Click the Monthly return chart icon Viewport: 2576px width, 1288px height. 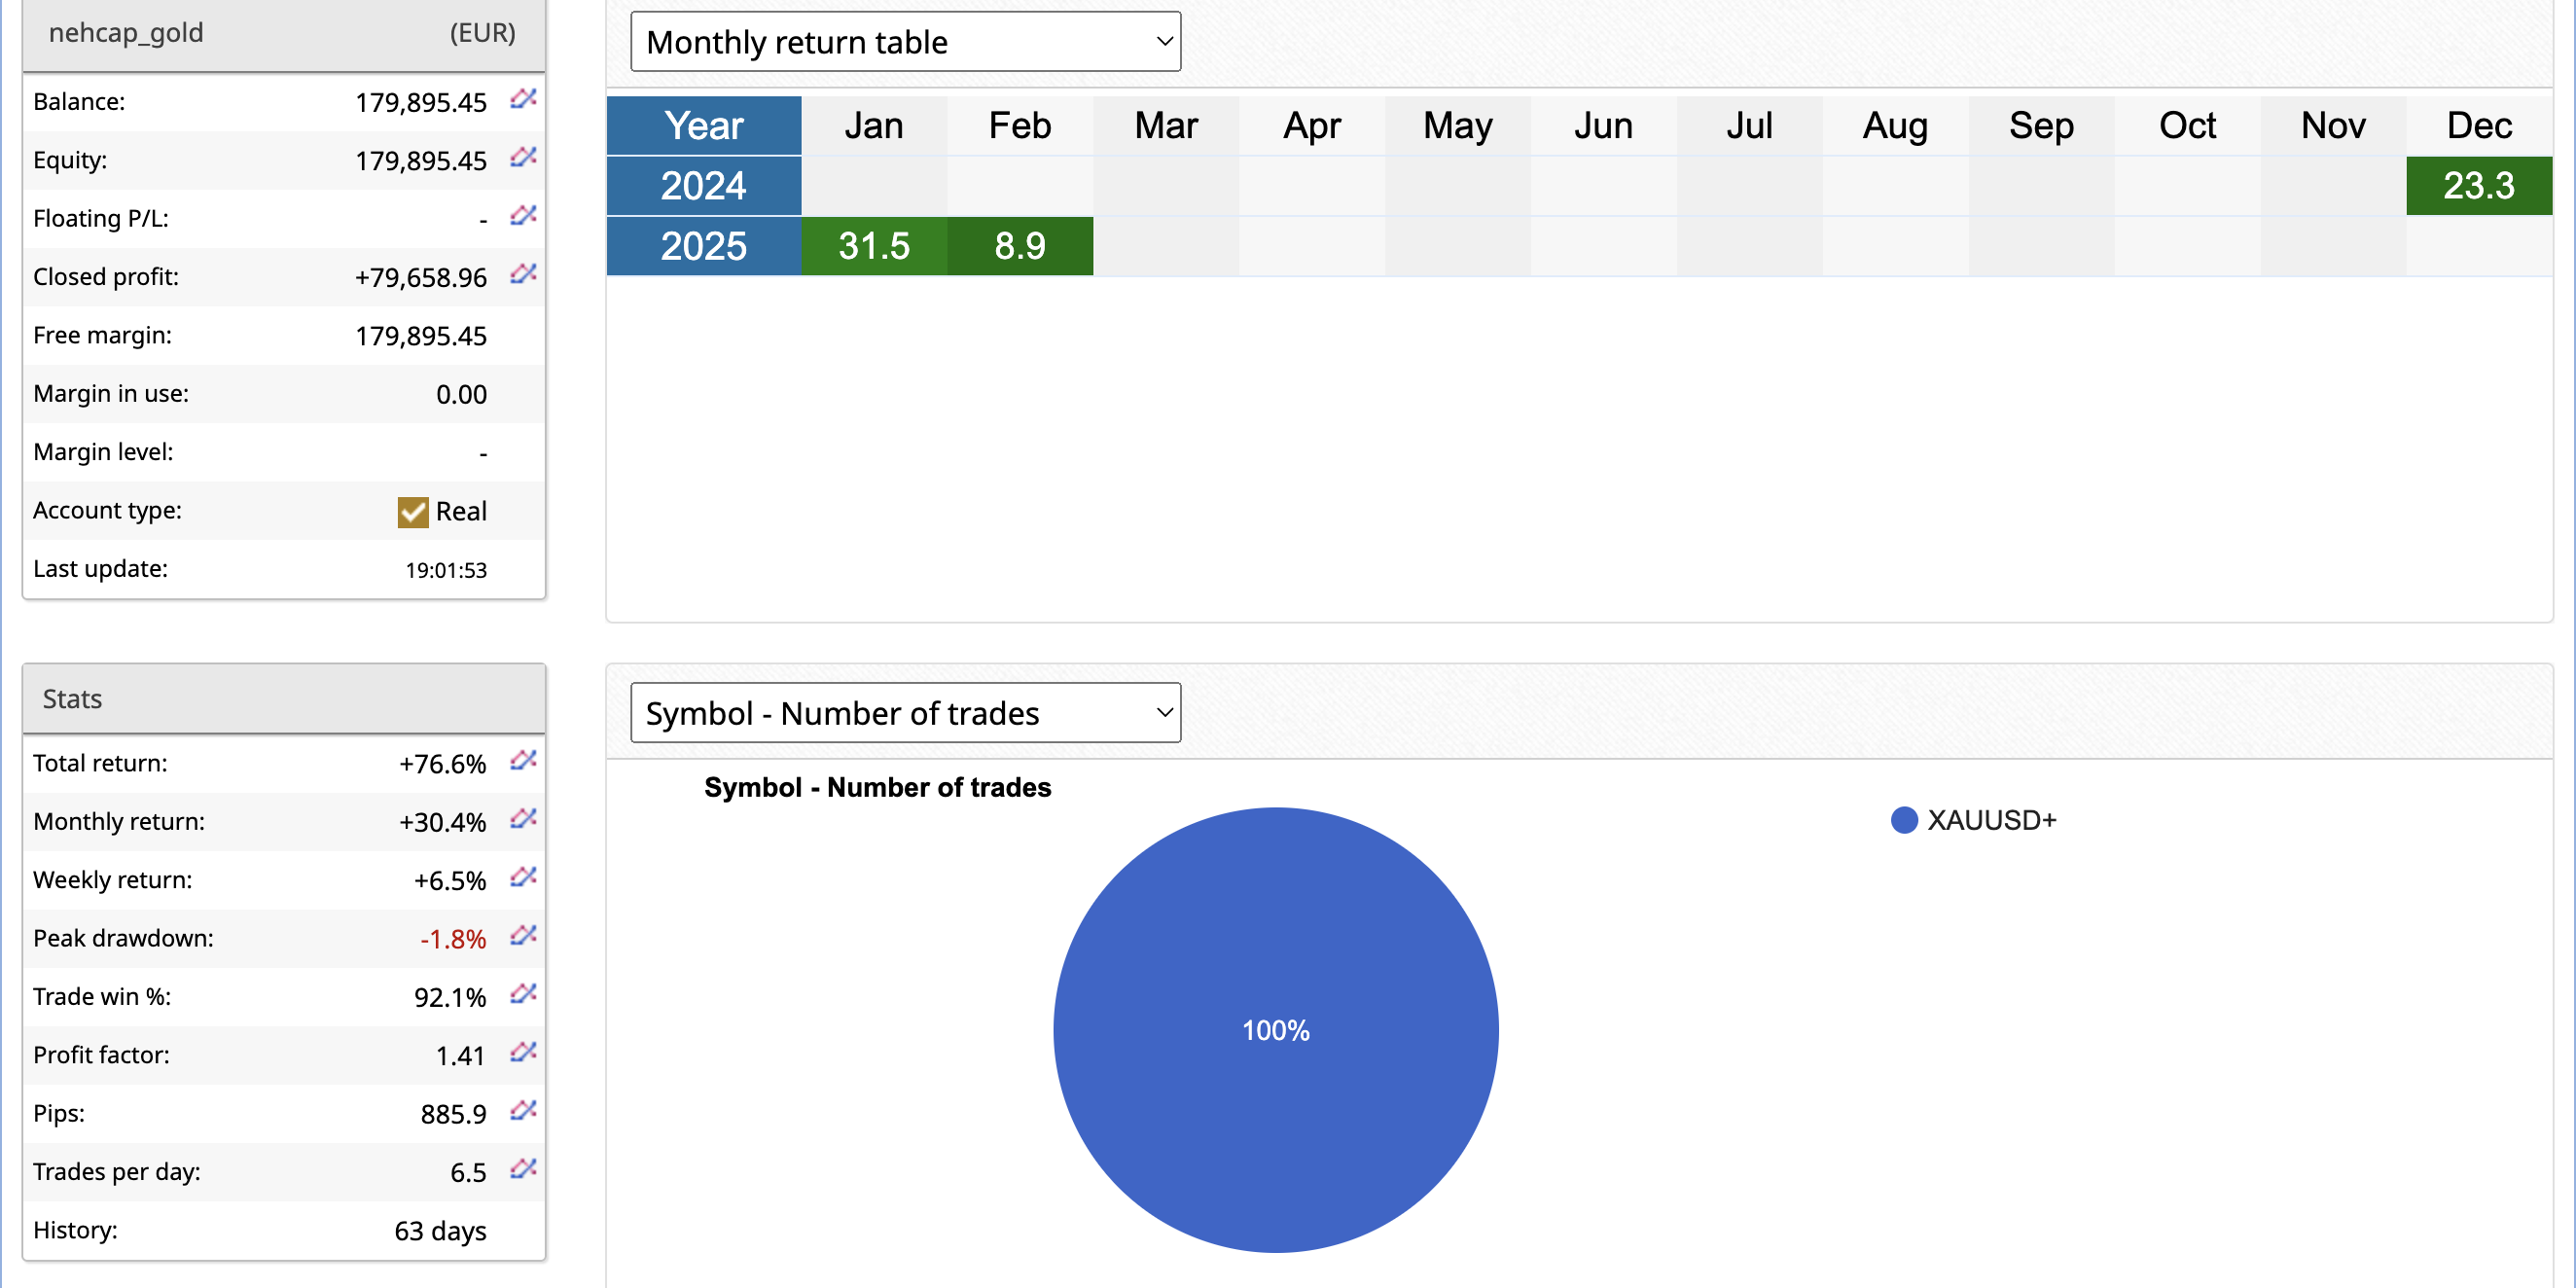[523, 819]
